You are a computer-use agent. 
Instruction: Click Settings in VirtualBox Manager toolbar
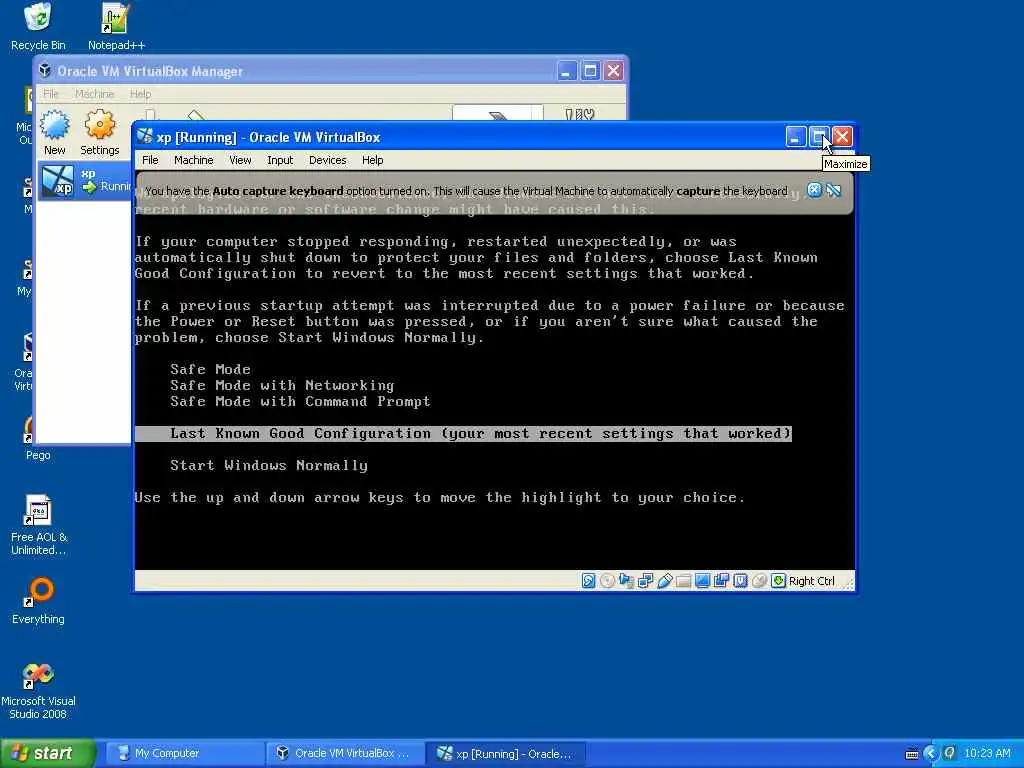[x=99, y=133]
